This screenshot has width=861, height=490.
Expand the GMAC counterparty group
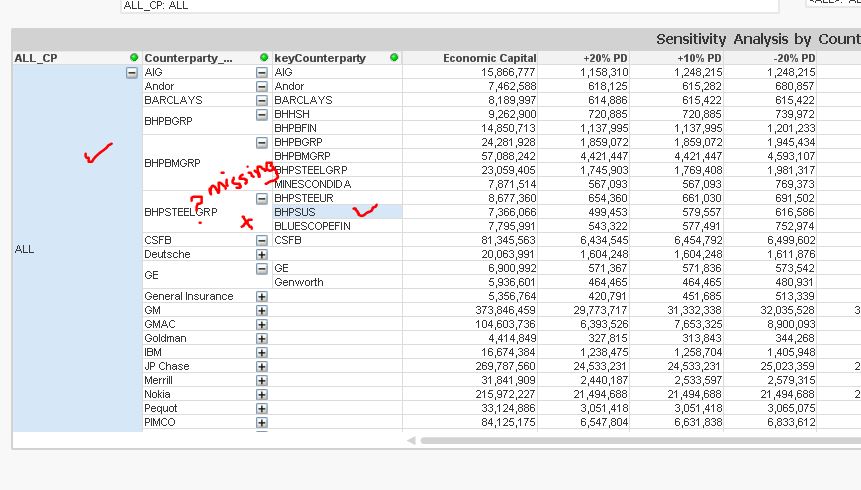pos(262,325)
